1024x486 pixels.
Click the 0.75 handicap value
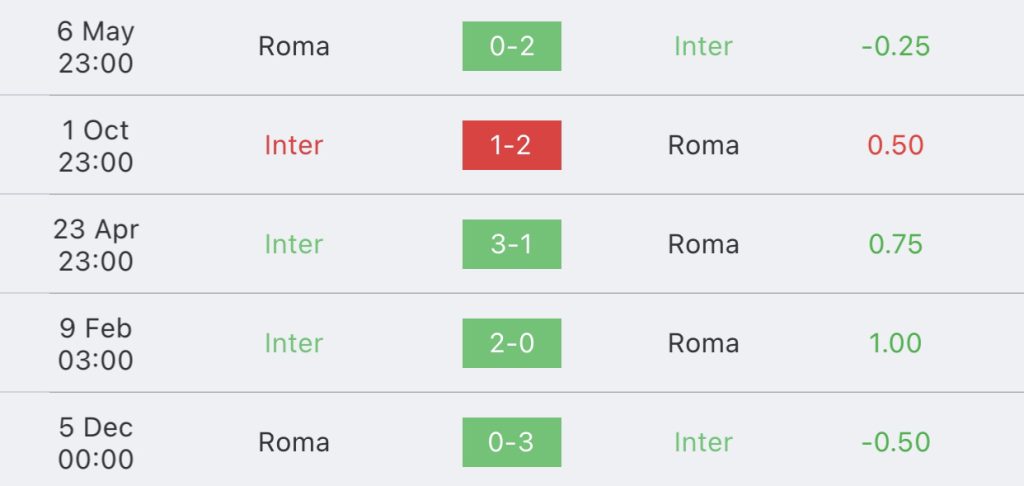(895, 244)
